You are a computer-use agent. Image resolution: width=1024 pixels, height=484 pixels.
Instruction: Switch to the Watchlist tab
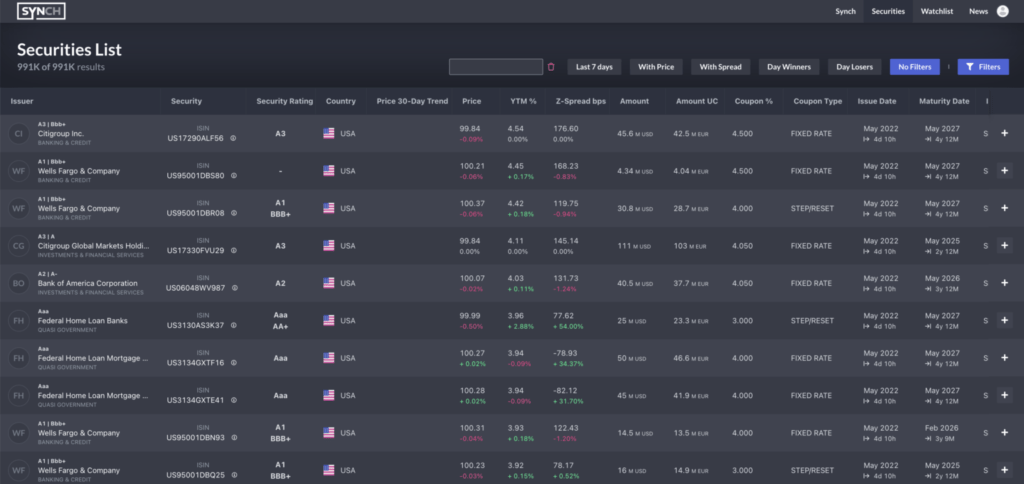(936, 11)
